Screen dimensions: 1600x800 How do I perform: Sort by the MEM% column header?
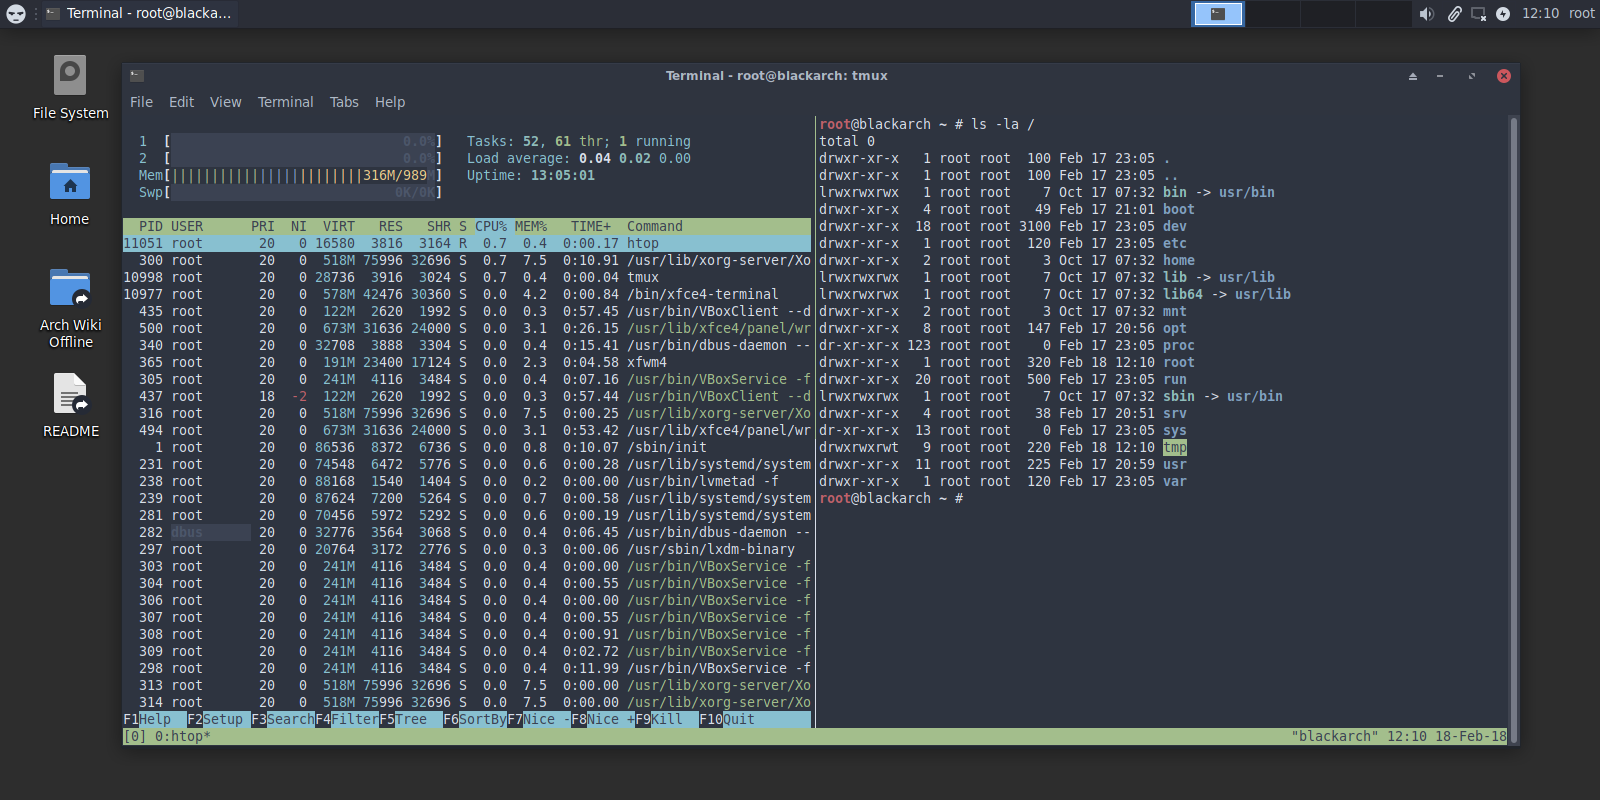(531, 226)
